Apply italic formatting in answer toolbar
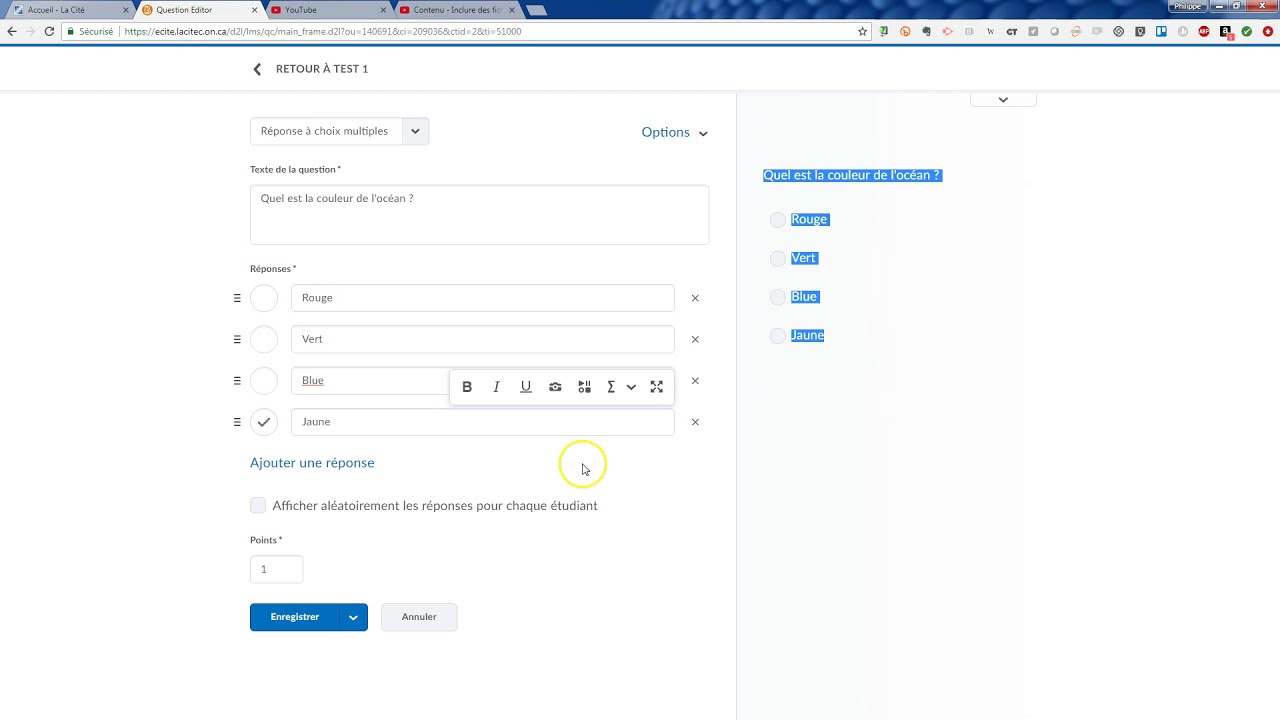Image resolution: width=1280 pixels, height=720 pixels. click(x=496, y=387)
